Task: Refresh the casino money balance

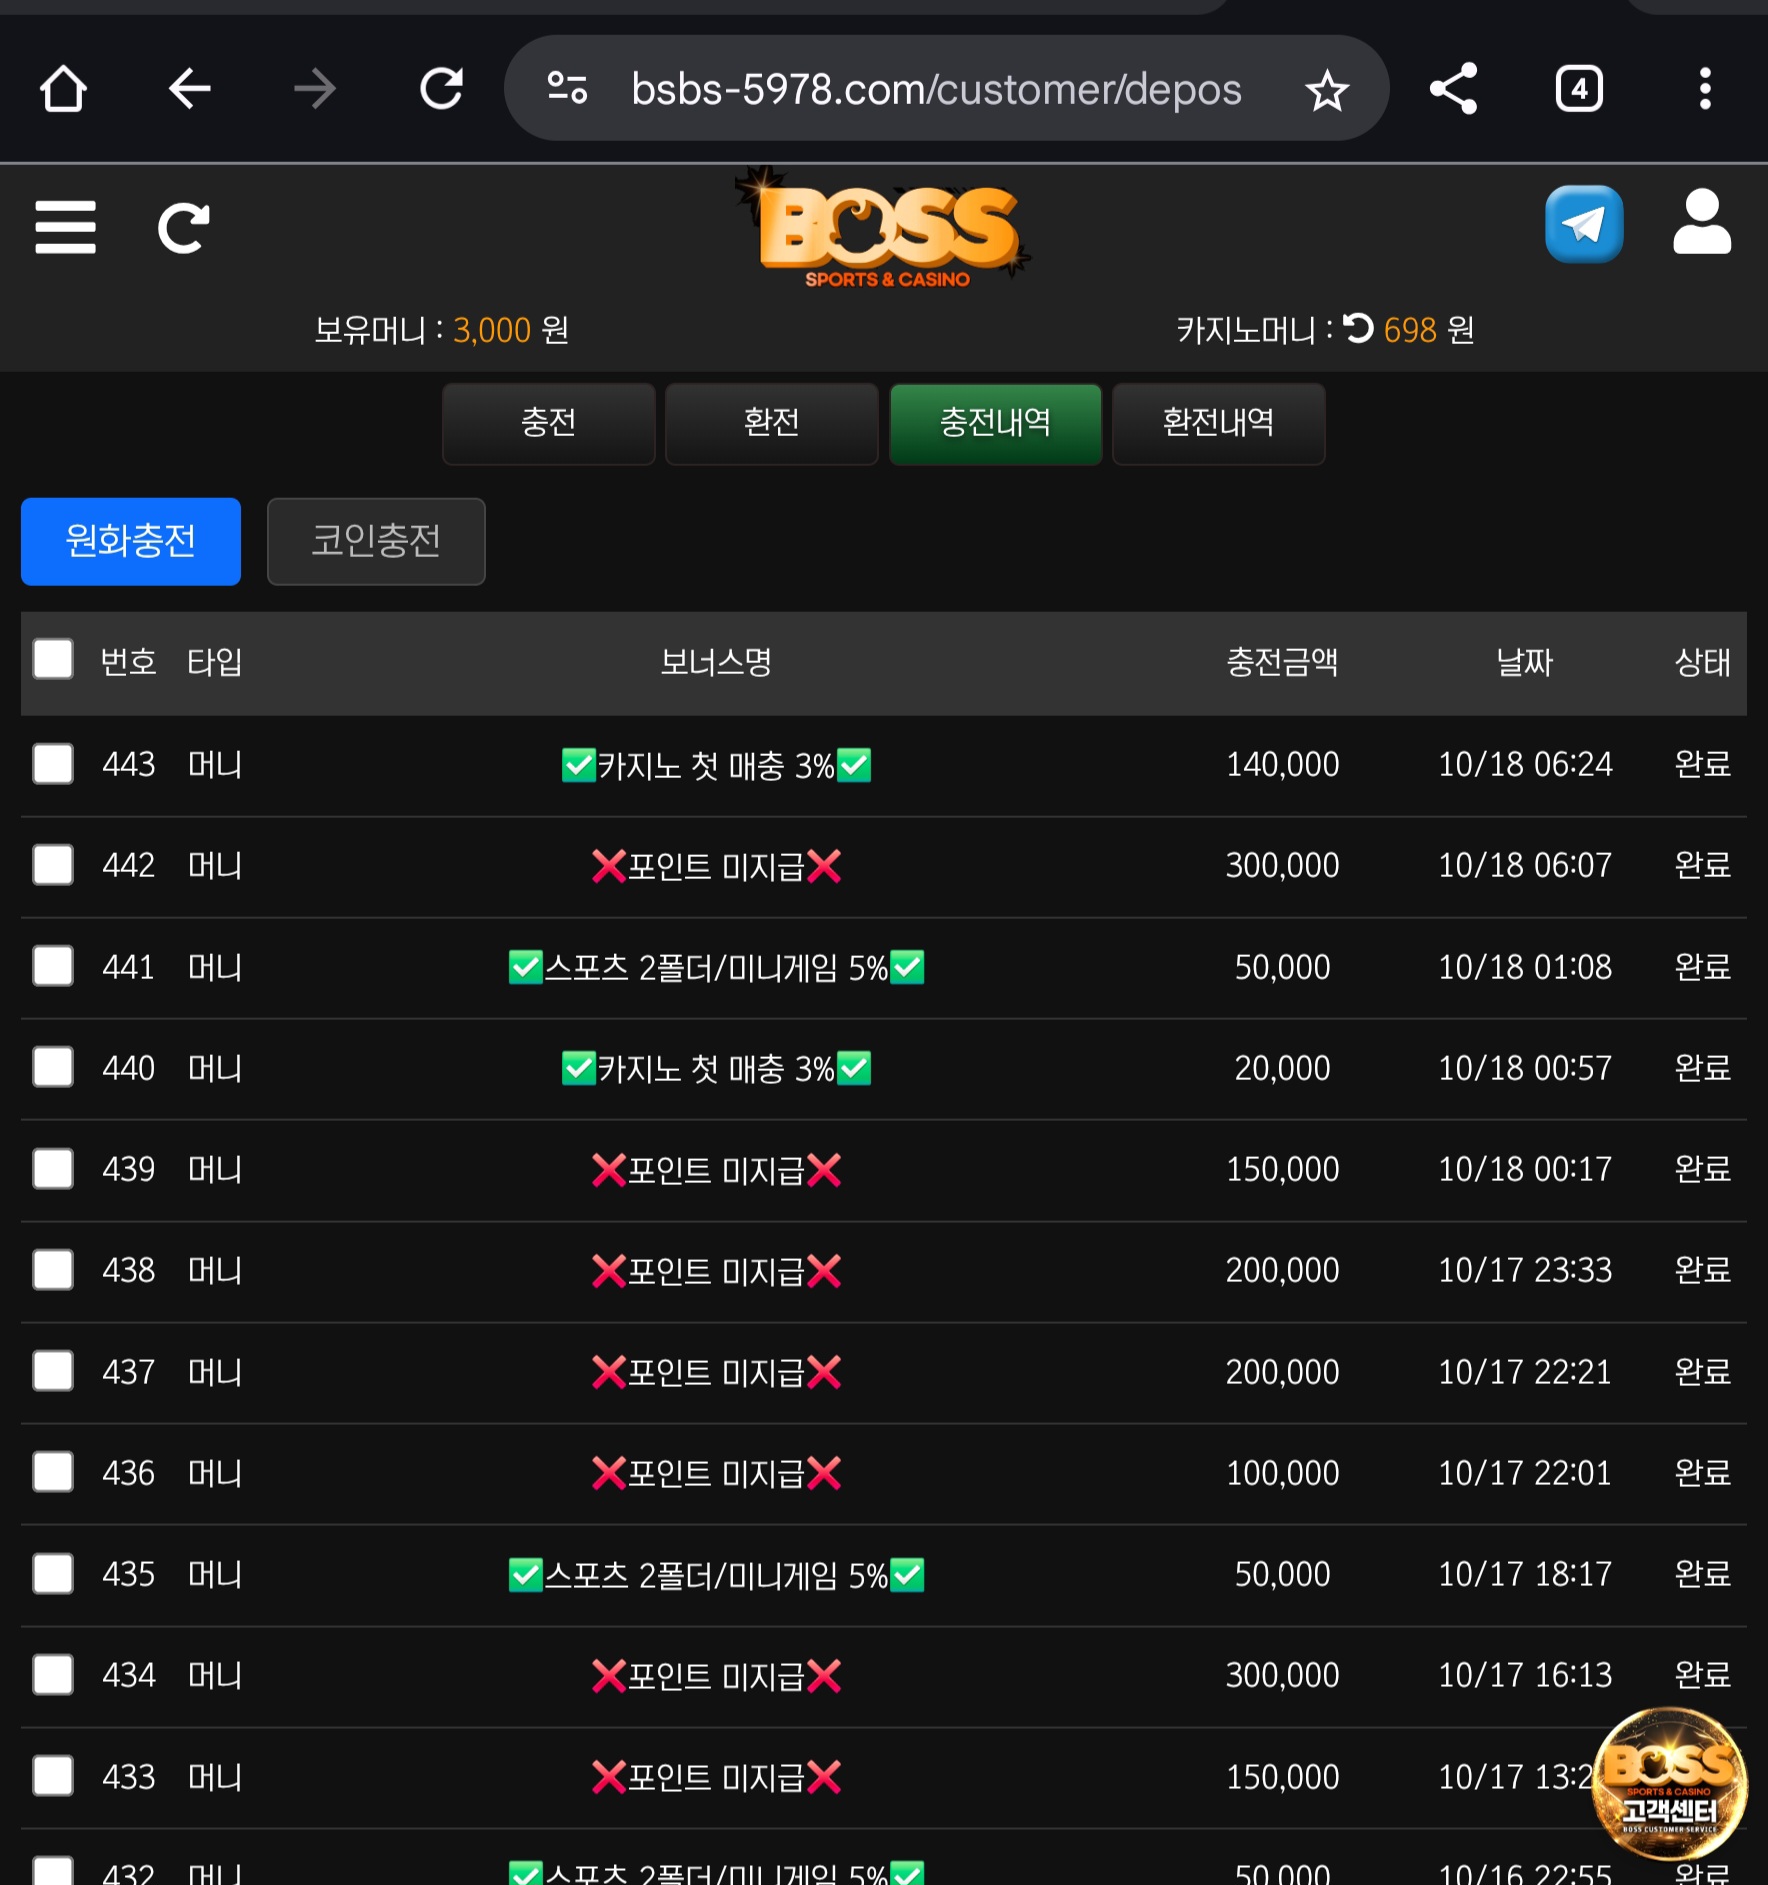Action: 1358,328
